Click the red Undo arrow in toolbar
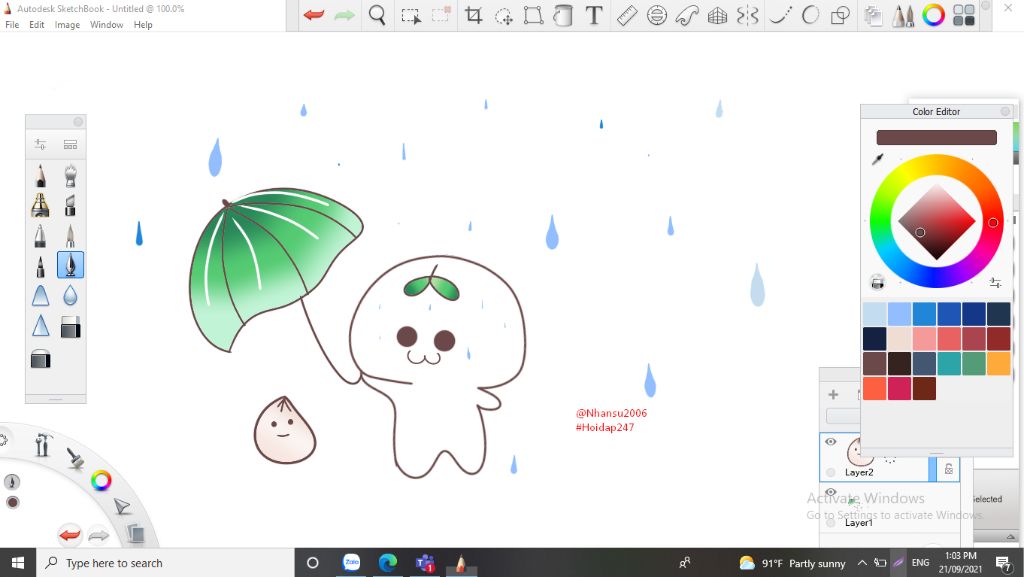The image size is (1024, 577). pyautogui.click(x=314, y=16)
